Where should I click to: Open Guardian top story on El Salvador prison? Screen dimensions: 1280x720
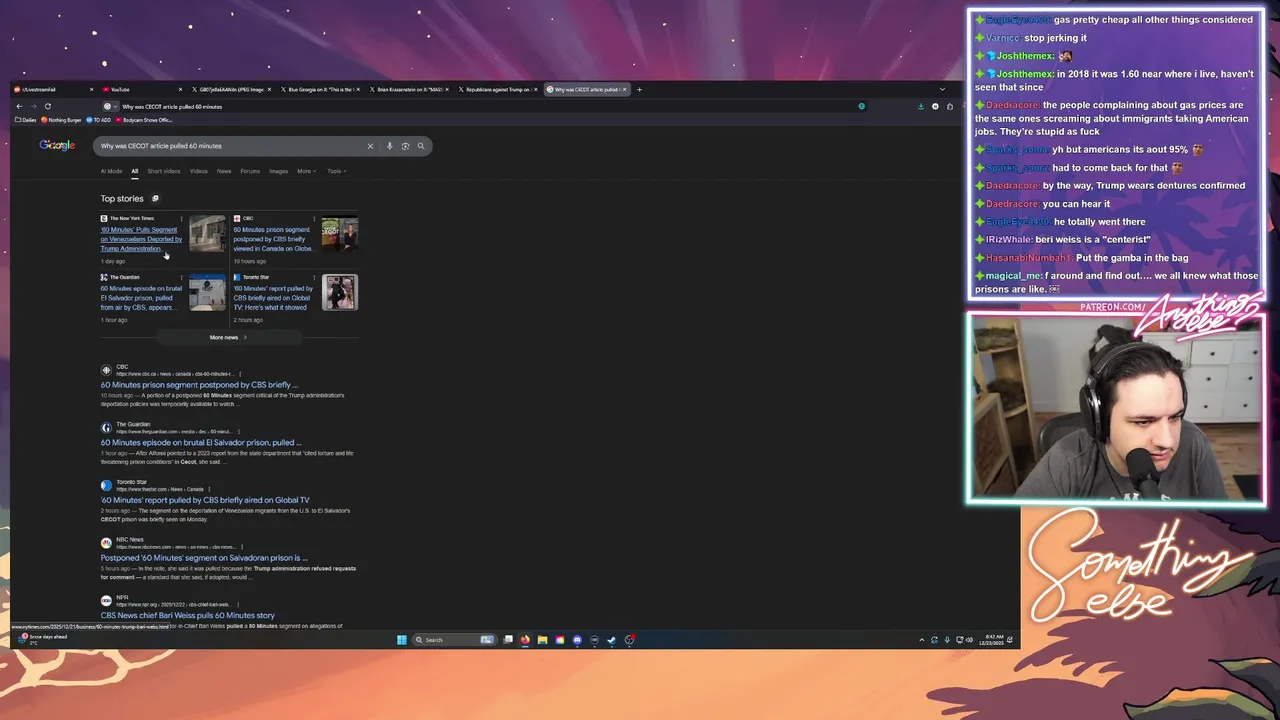[141, 298]
